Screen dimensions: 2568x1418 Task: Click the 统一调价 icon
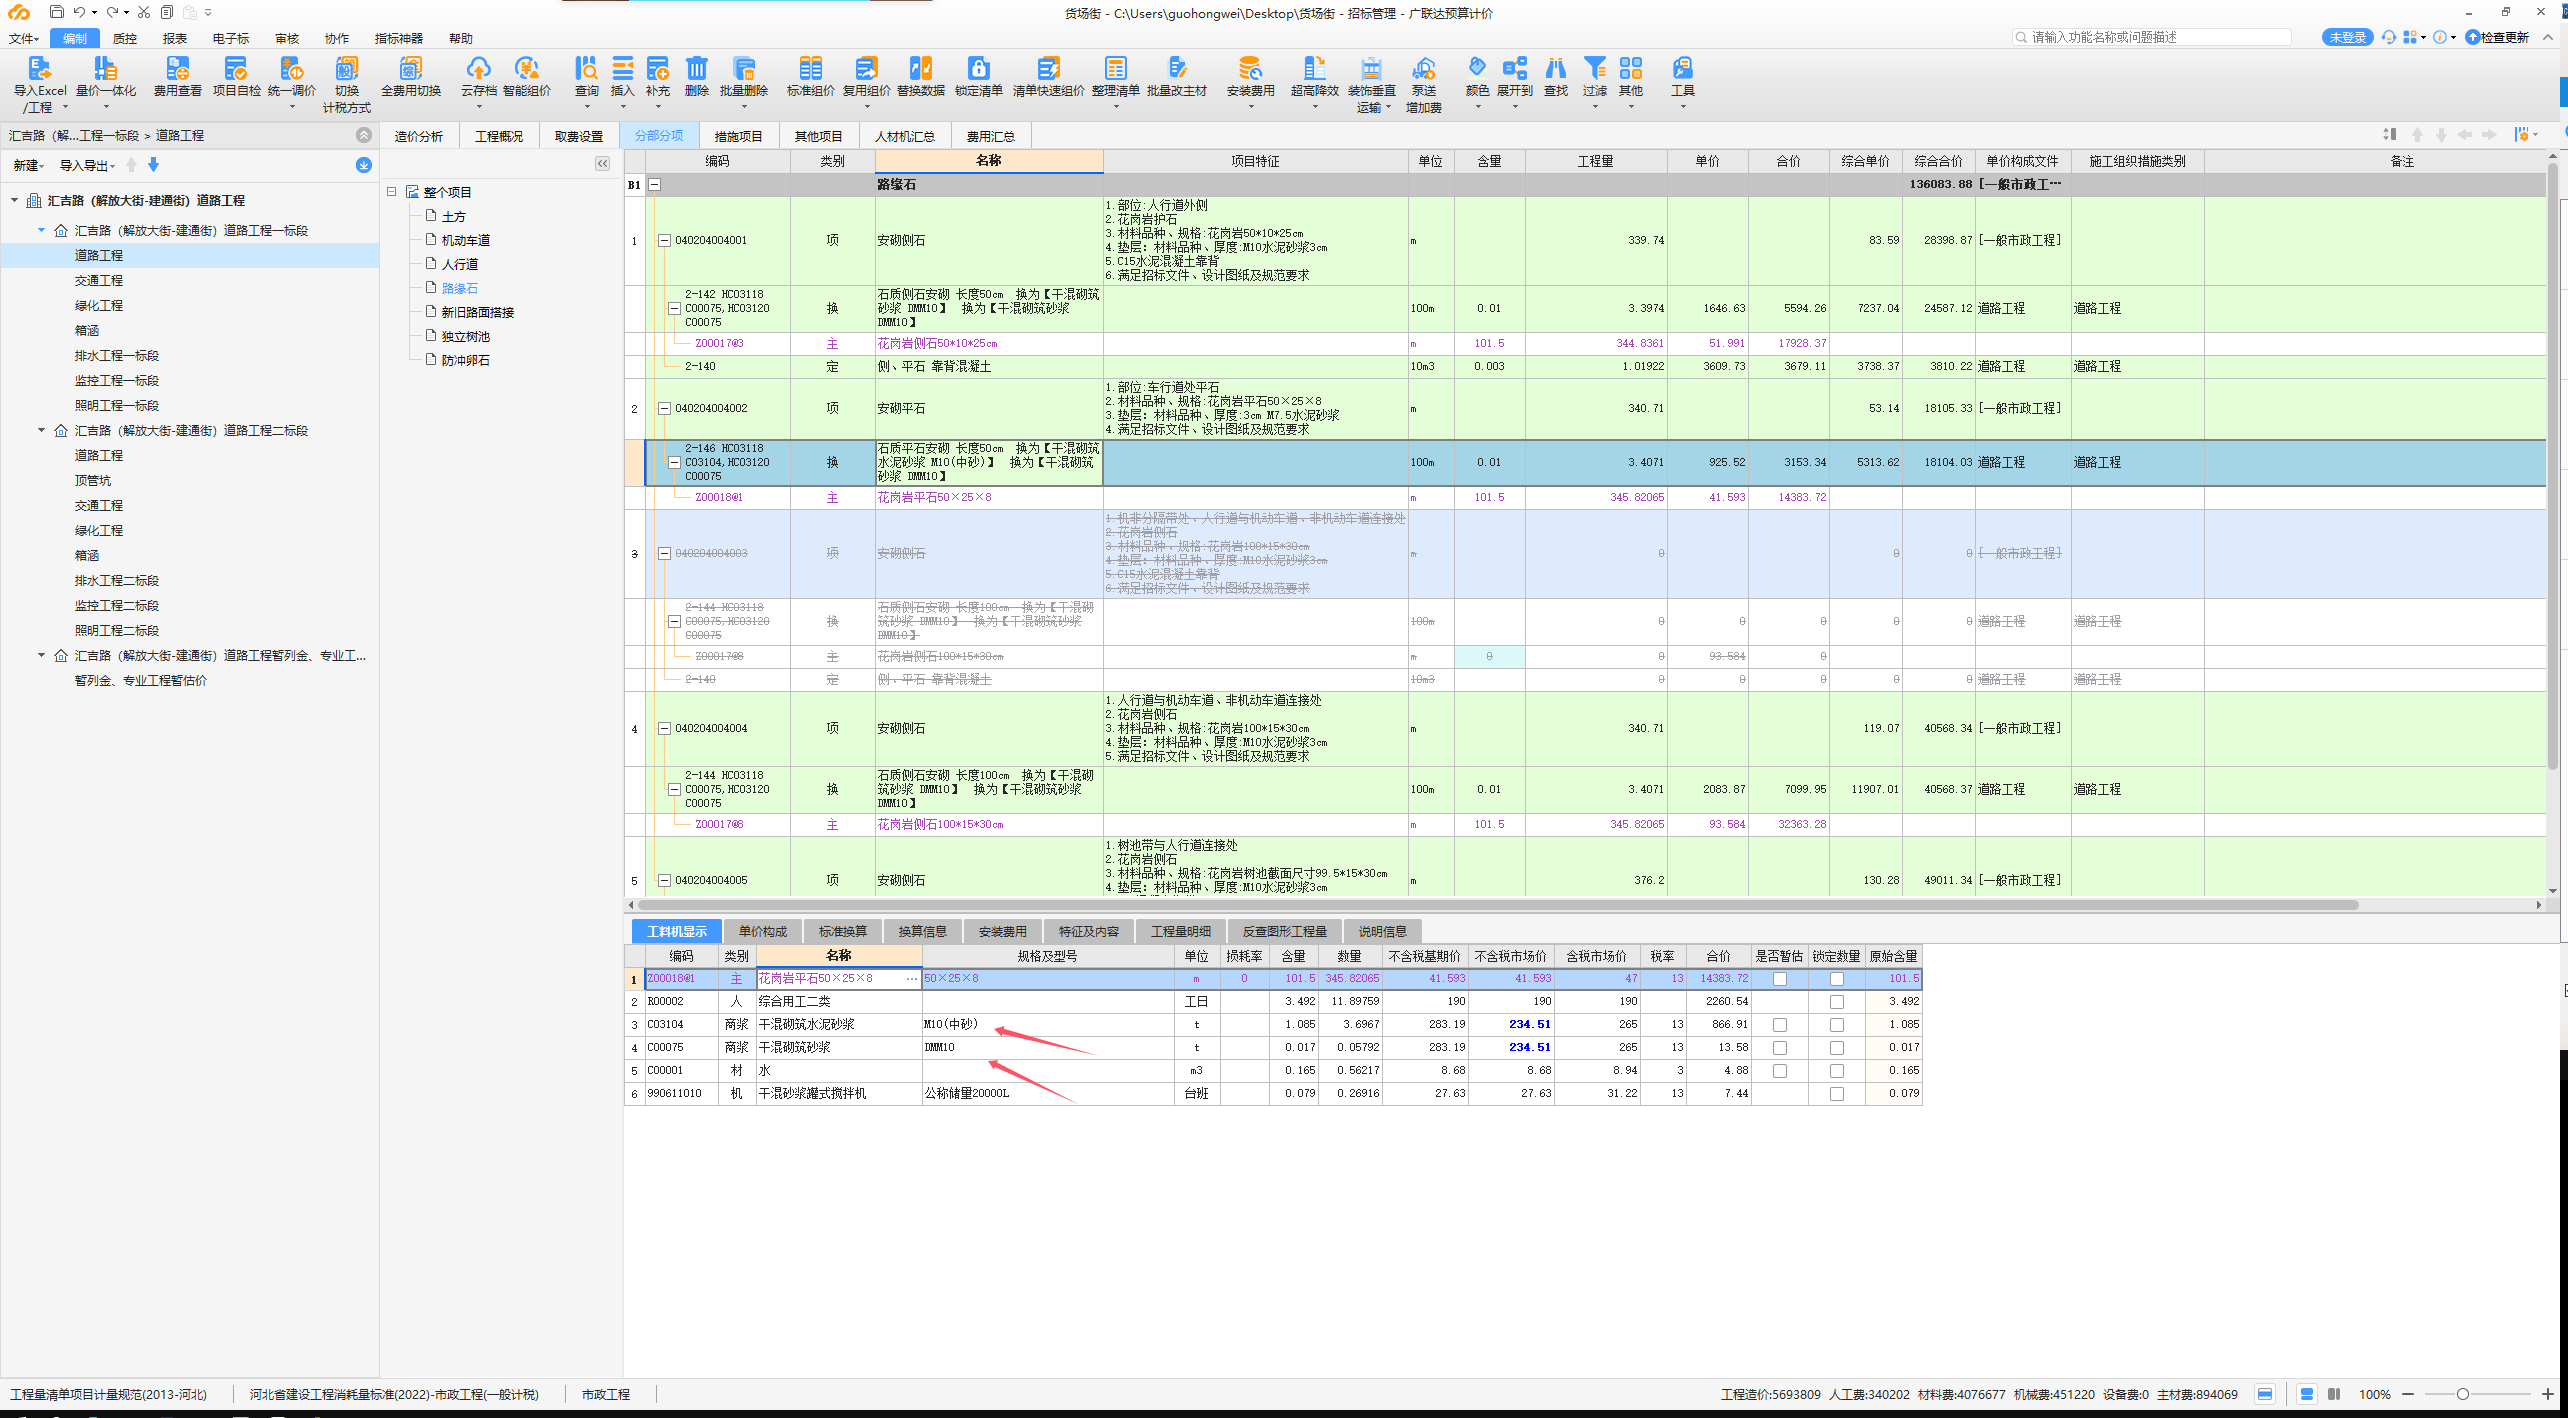click(x=291, y=68)
